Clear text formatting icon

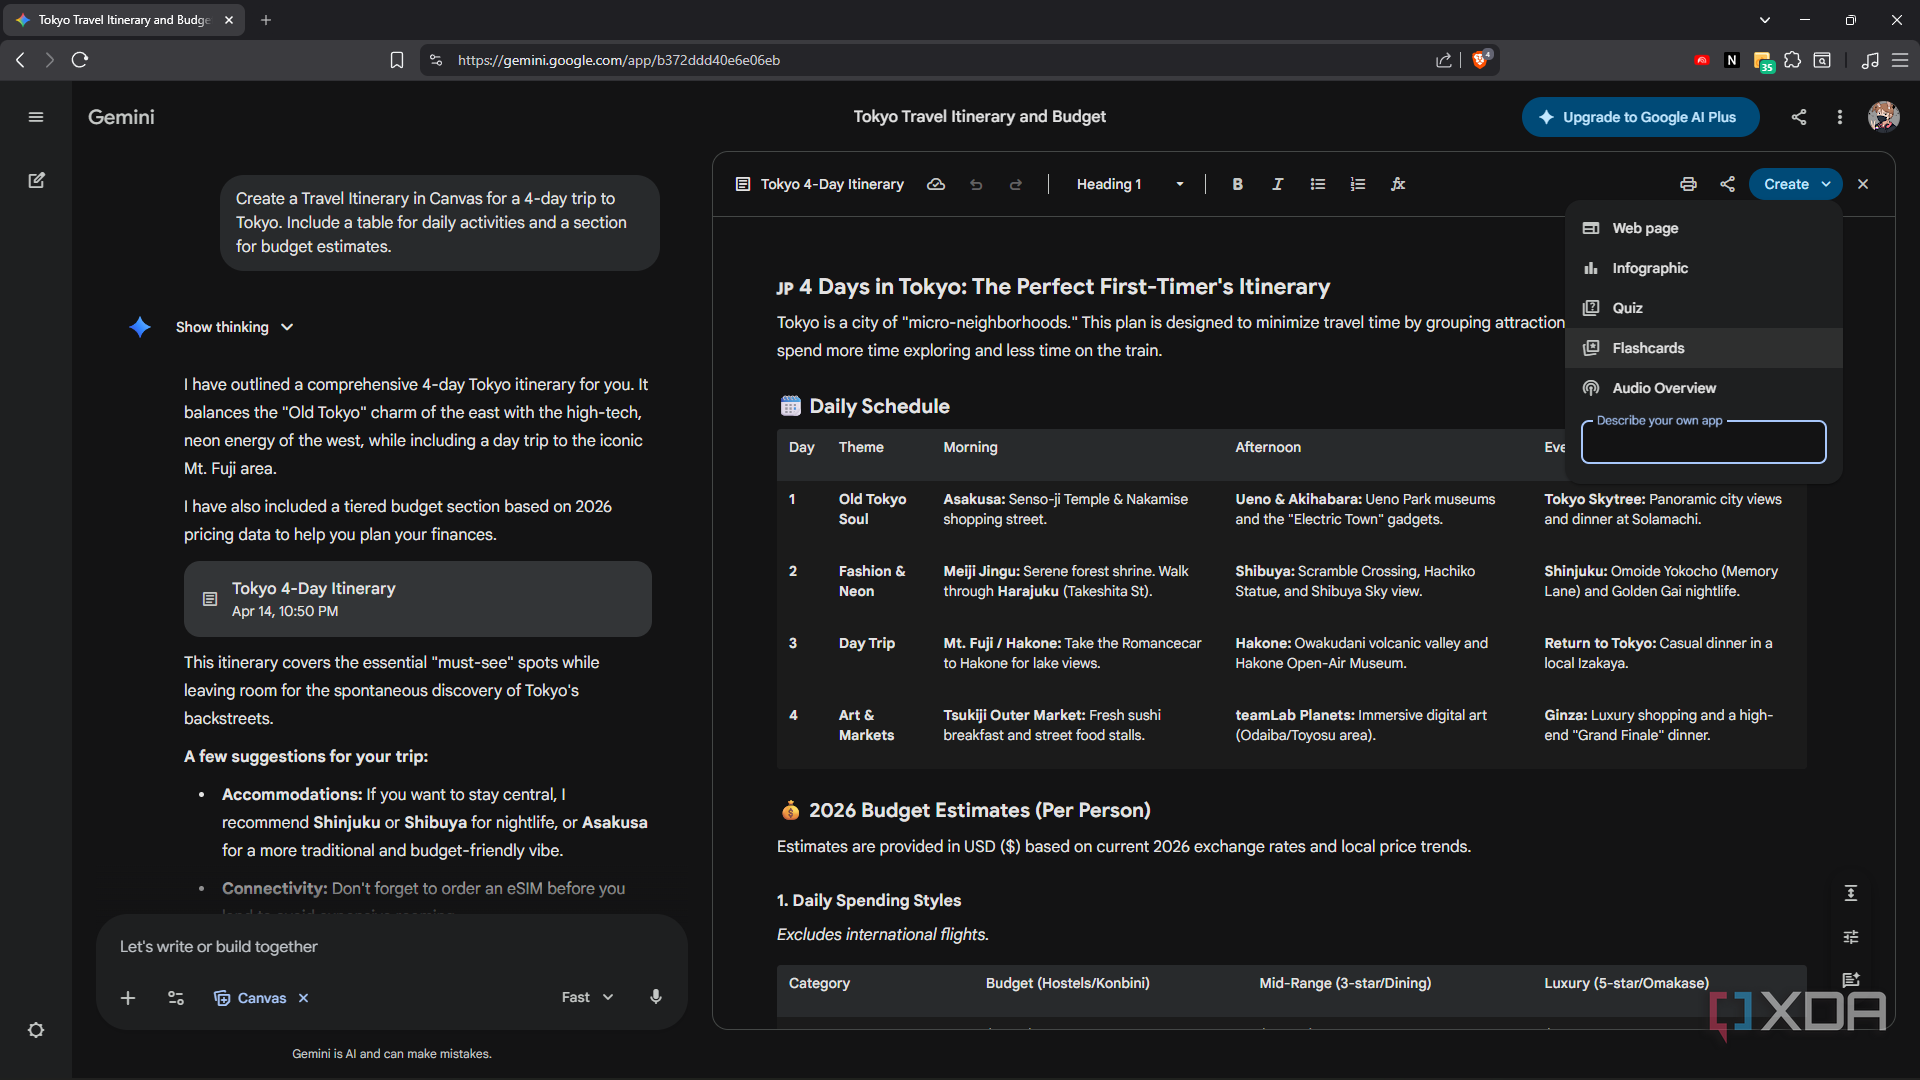click(x=1398, y=184)
